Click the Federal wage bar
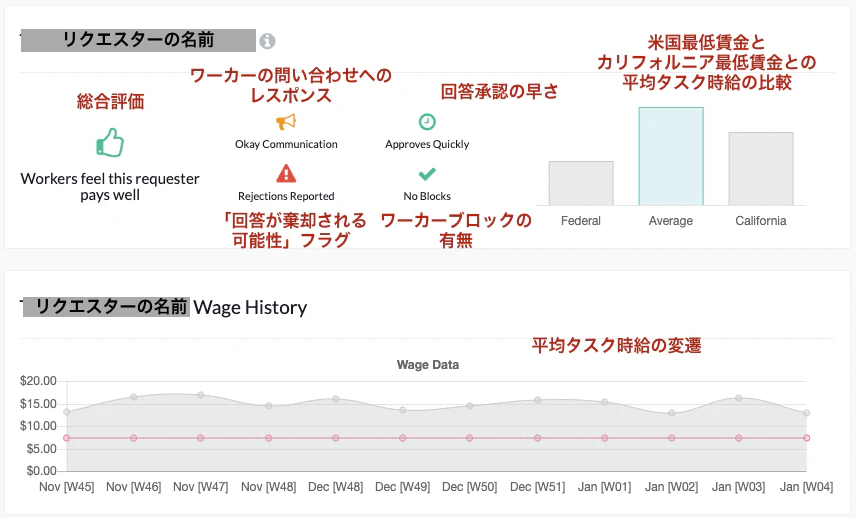 [x=581, y=183]
